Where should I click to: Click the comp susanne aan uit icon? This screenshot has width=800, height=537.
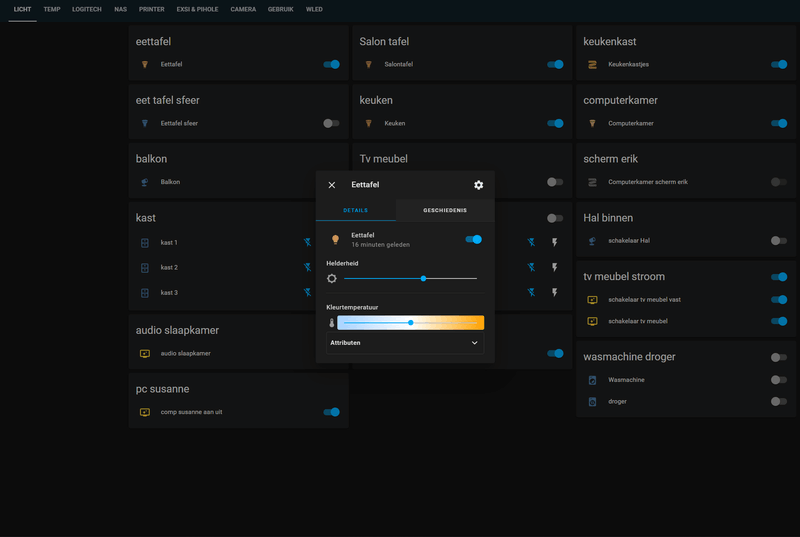145,412
